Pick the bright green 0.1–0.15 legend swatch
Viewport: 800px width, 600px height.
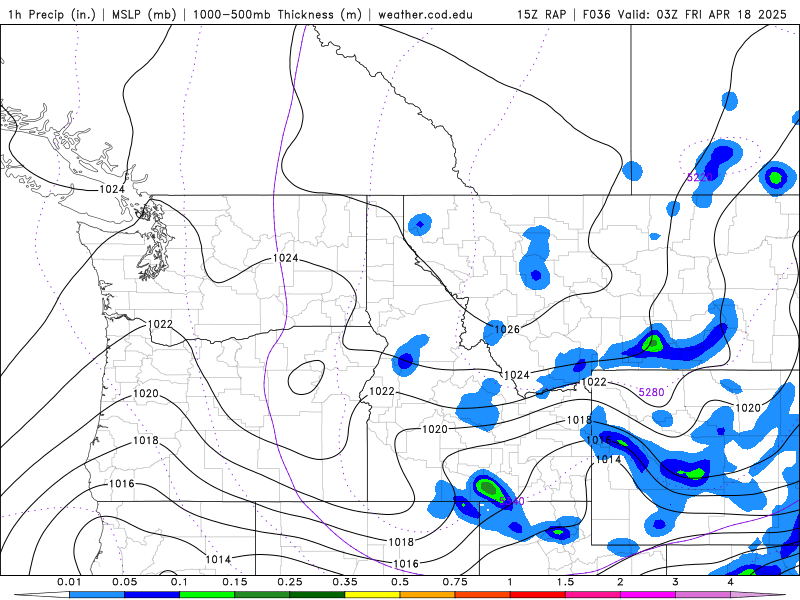pyautogui.click(x=207, y=595)
